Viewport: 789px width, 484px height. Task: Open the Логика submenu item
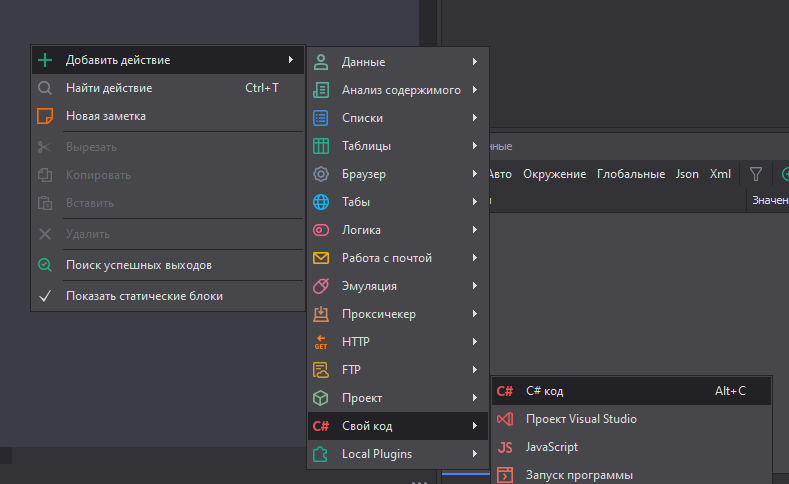[x=361, y=230]
